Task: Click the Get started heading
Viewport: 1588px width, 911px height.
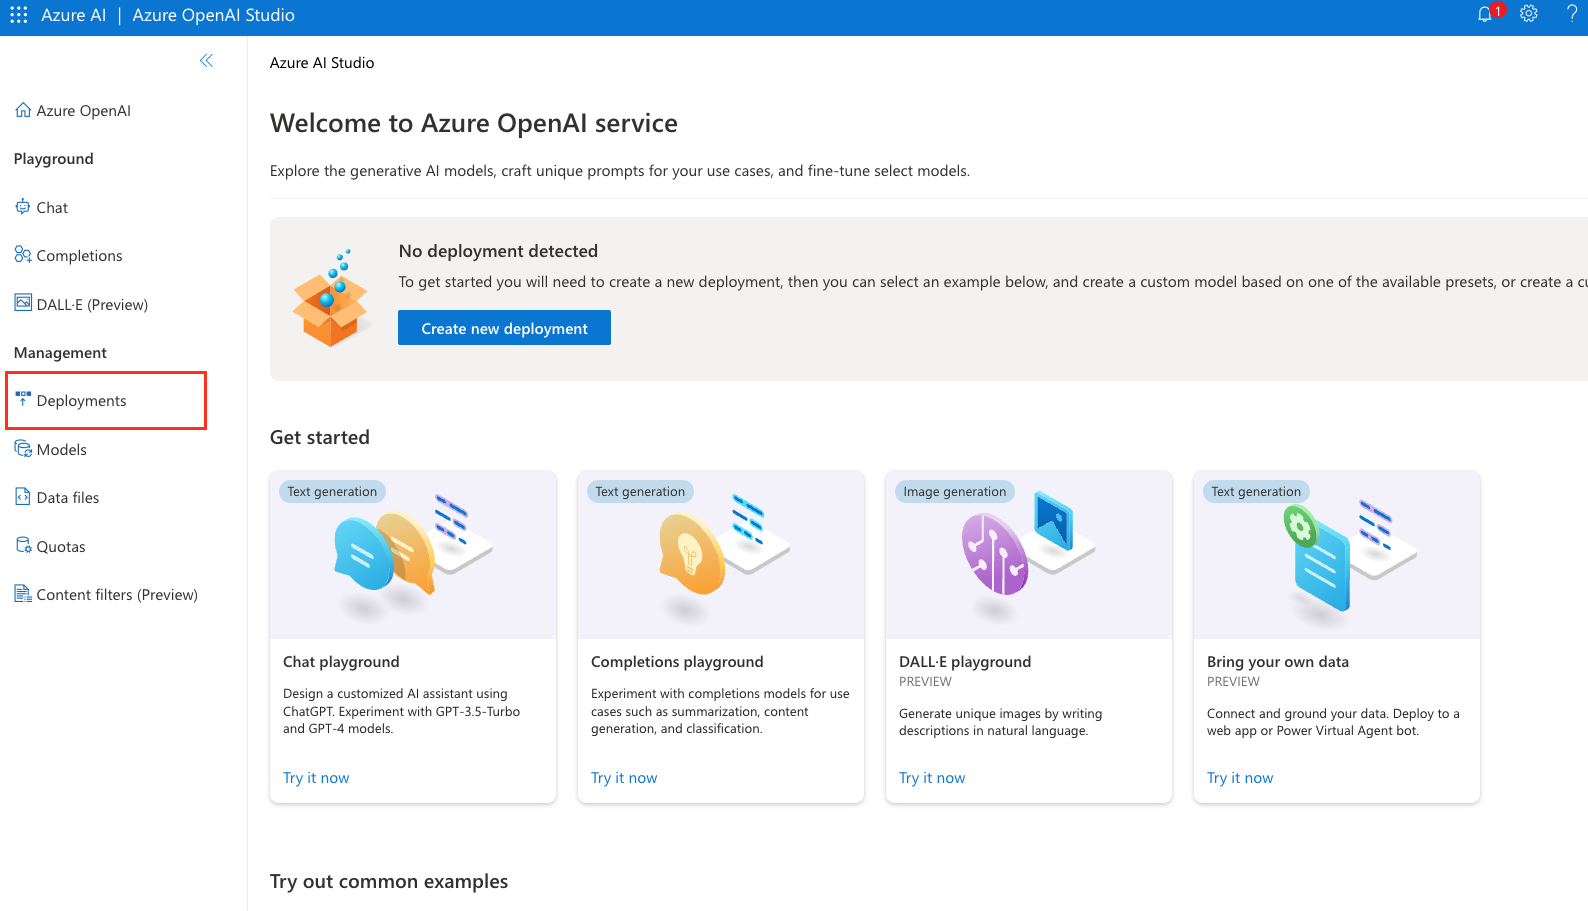Action: click(x=320, y=437)
